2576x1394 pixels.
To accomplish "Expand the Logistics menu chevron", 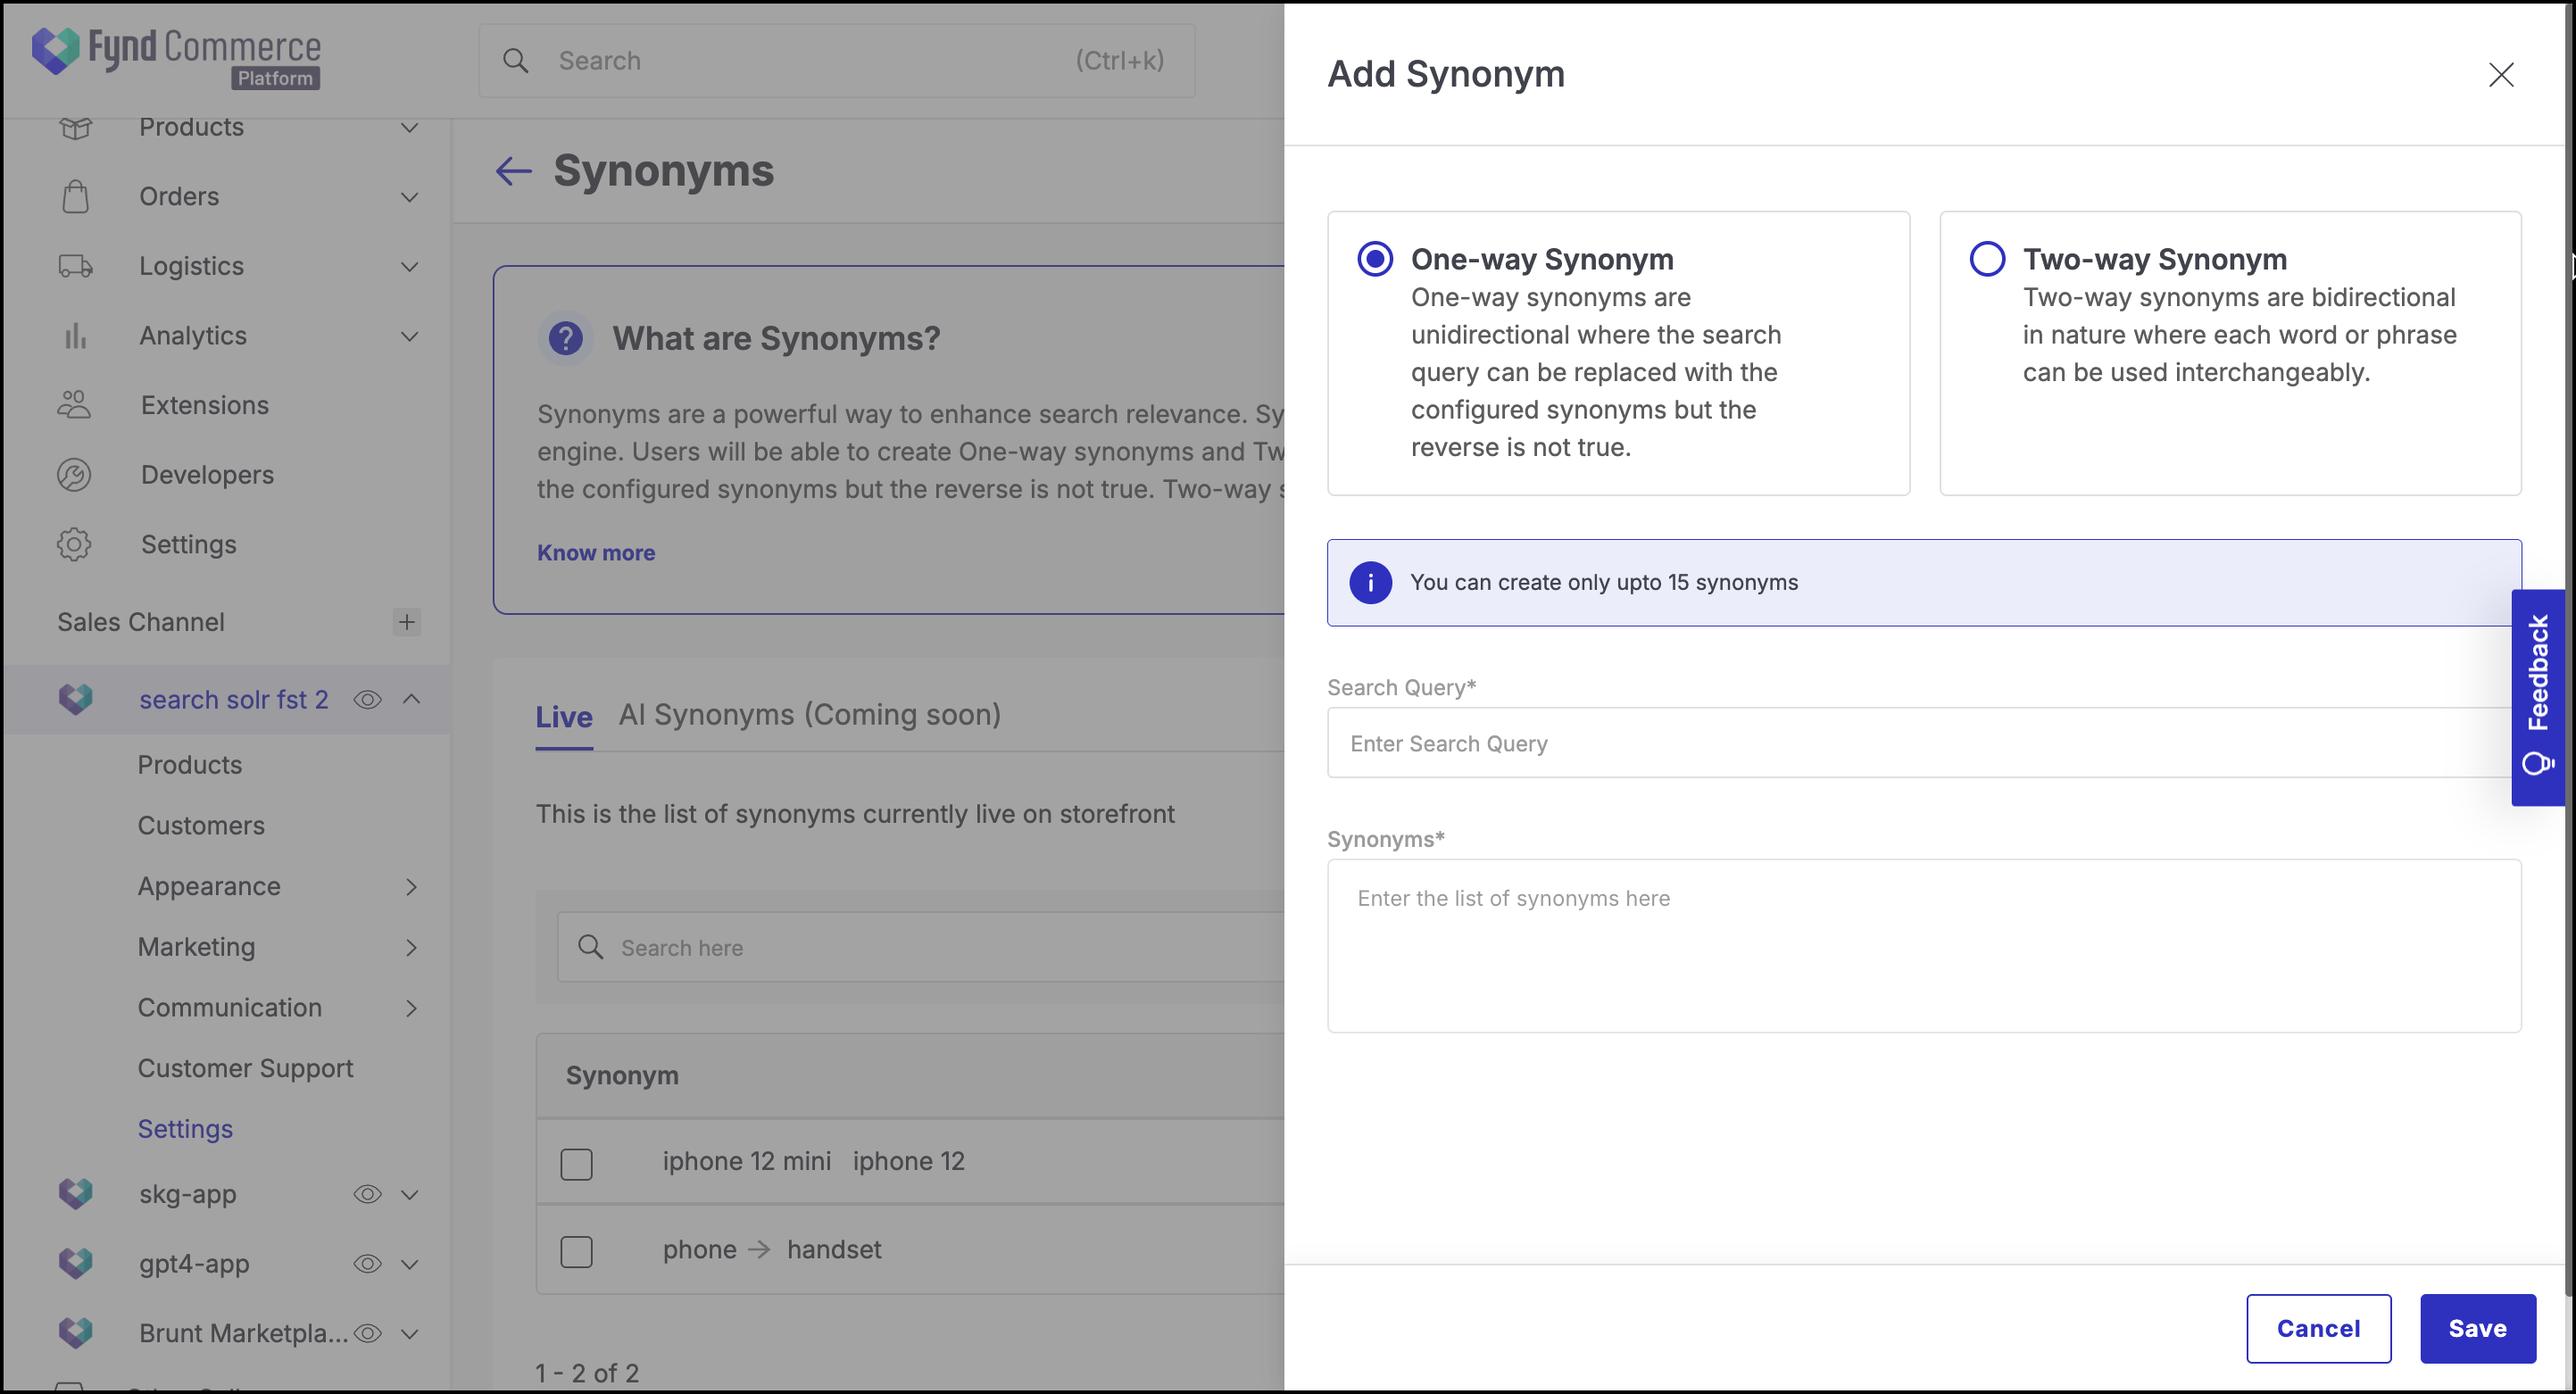I will (410, 266).
